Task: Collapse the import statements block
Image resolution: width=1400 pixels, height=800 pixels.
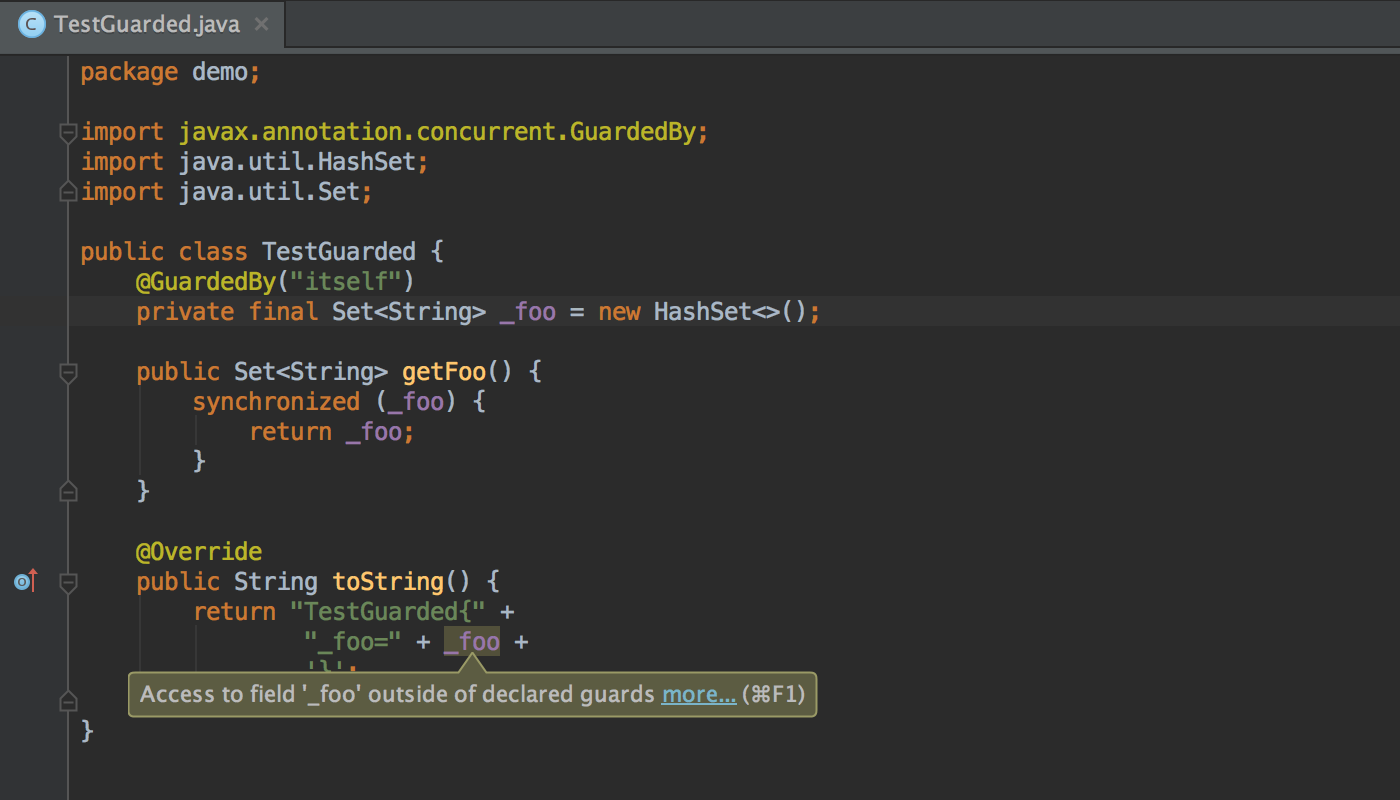Action: click(67, 131)
